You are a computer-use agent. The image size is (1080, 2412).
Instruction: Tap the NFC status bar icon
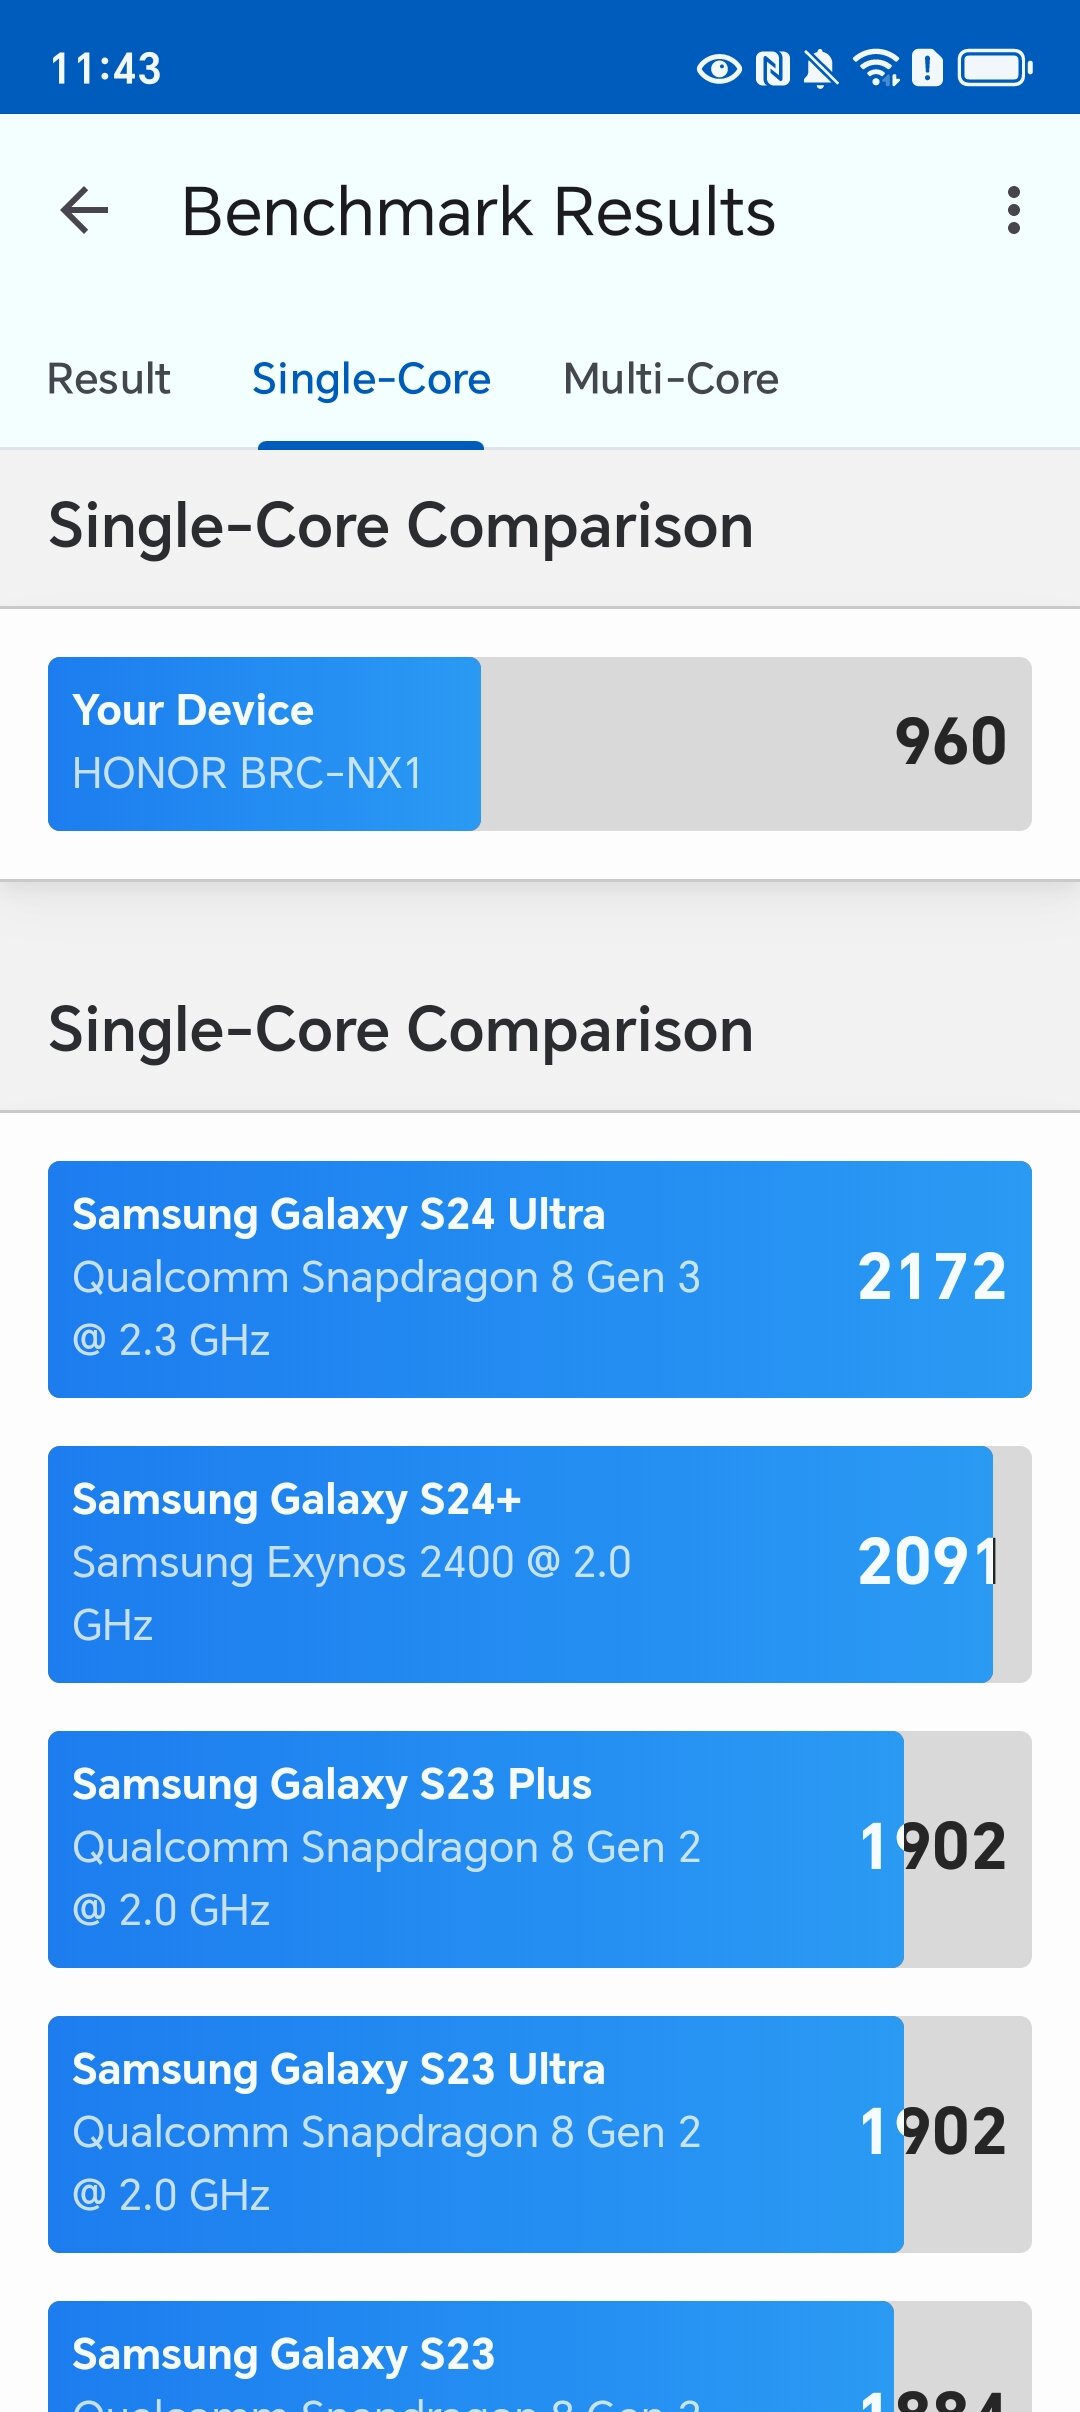773,69
